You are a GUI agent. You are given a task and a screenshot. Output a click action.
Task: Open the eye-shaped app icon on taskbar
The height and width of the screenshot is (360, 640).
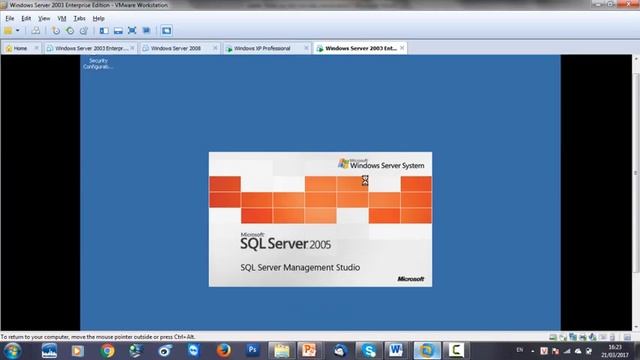[x=165, y=351]
